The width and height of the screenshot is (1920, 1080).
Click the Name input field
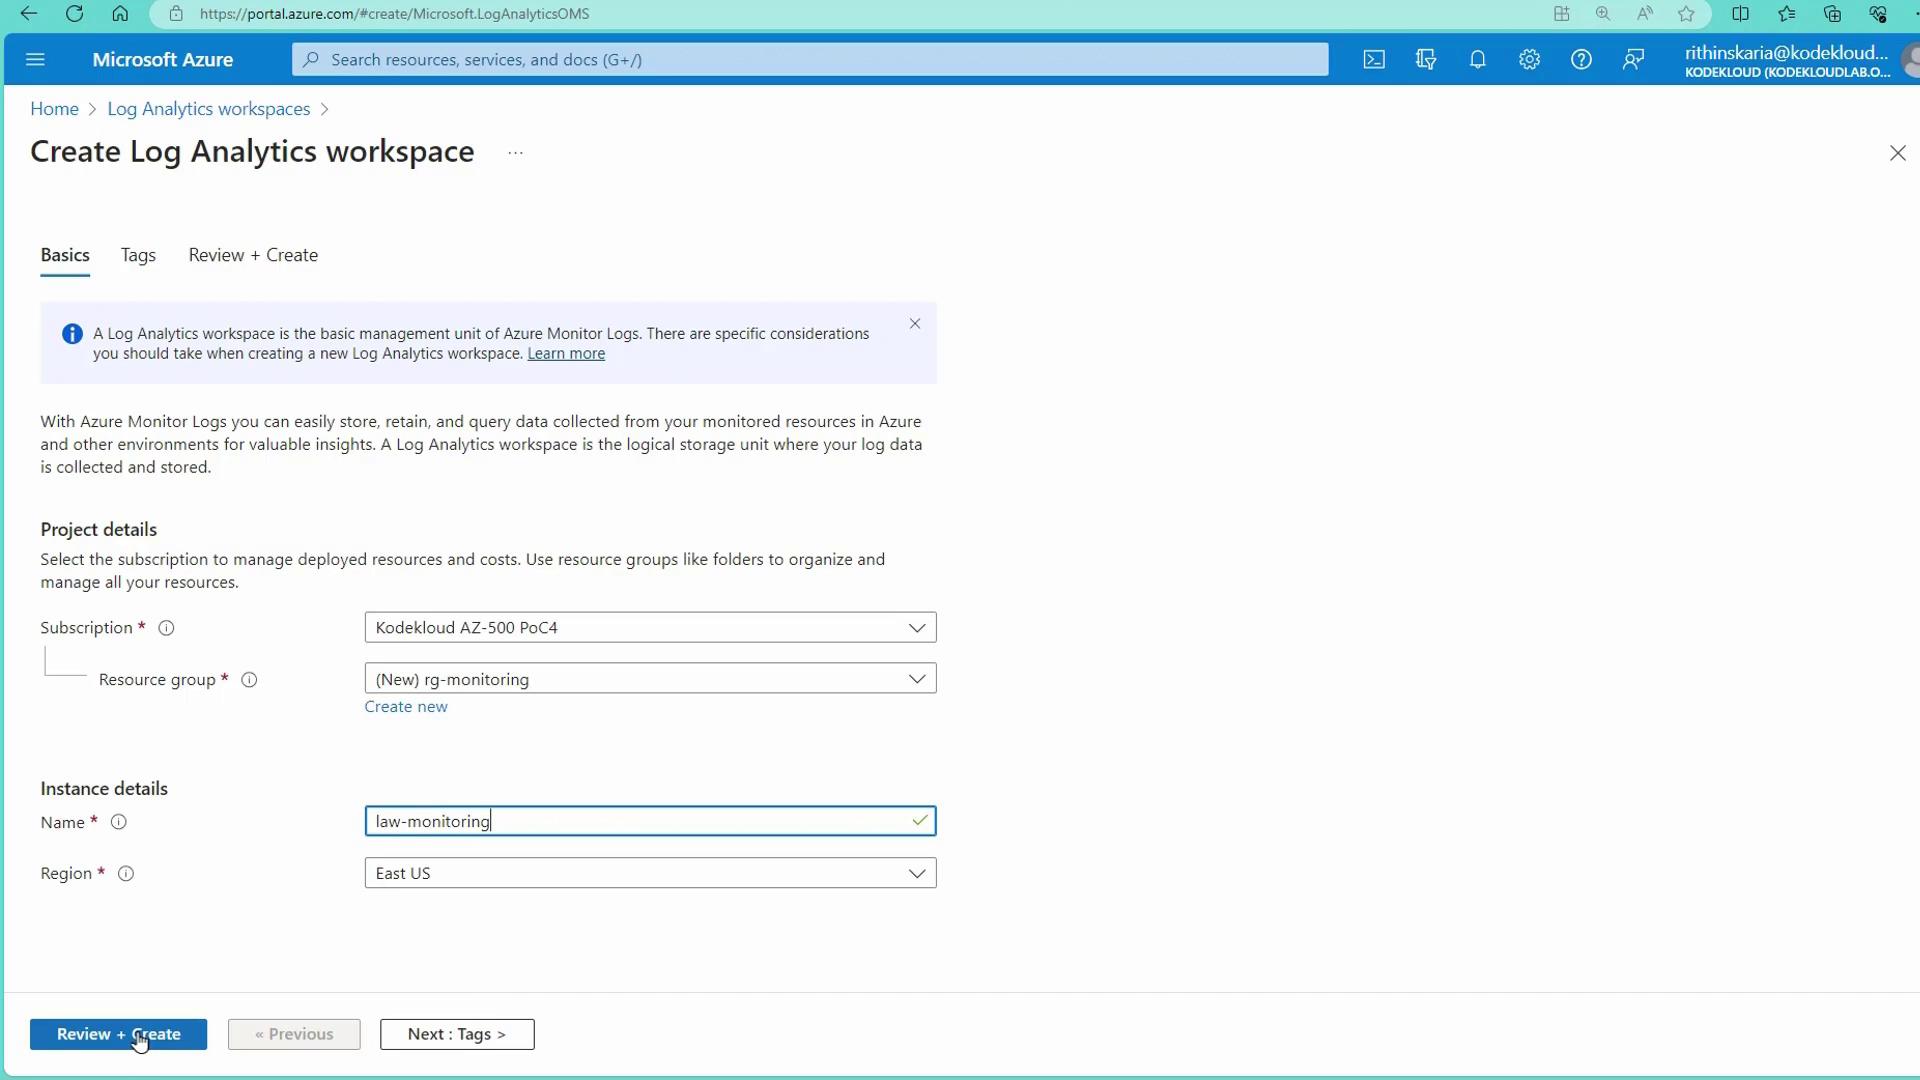click(640, 821)
